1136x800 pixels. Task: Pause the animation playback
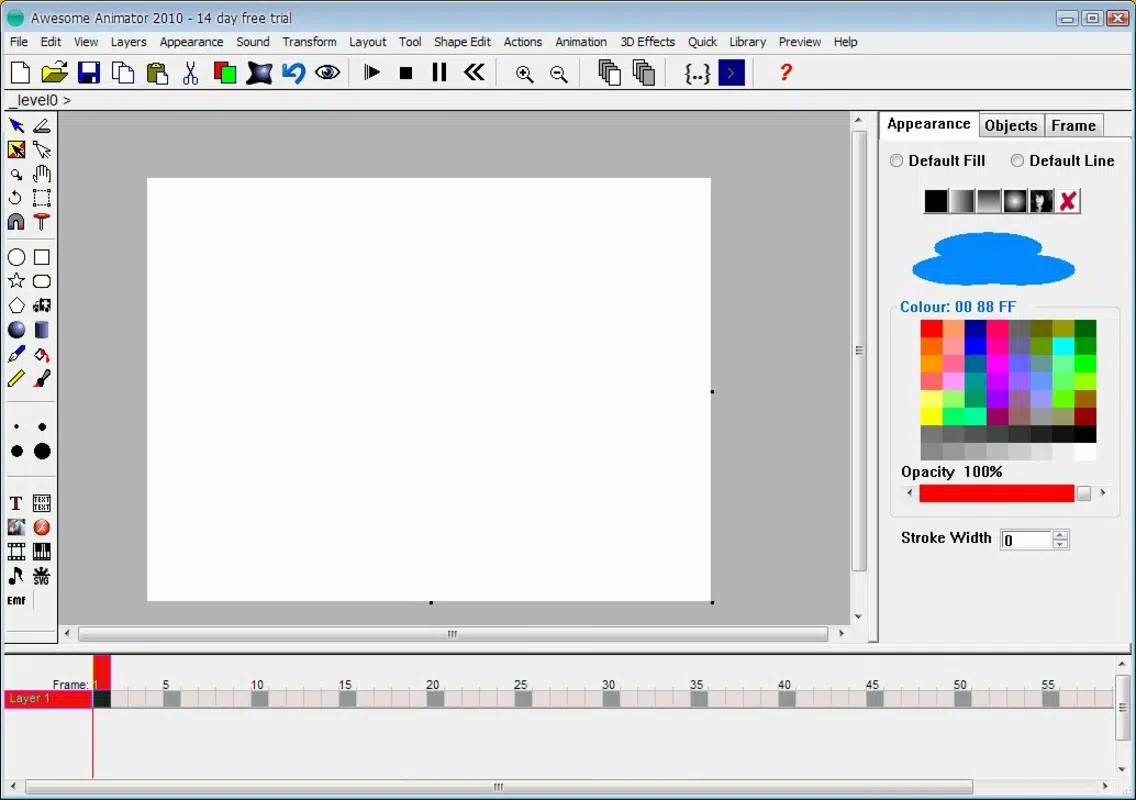(439, 72)
